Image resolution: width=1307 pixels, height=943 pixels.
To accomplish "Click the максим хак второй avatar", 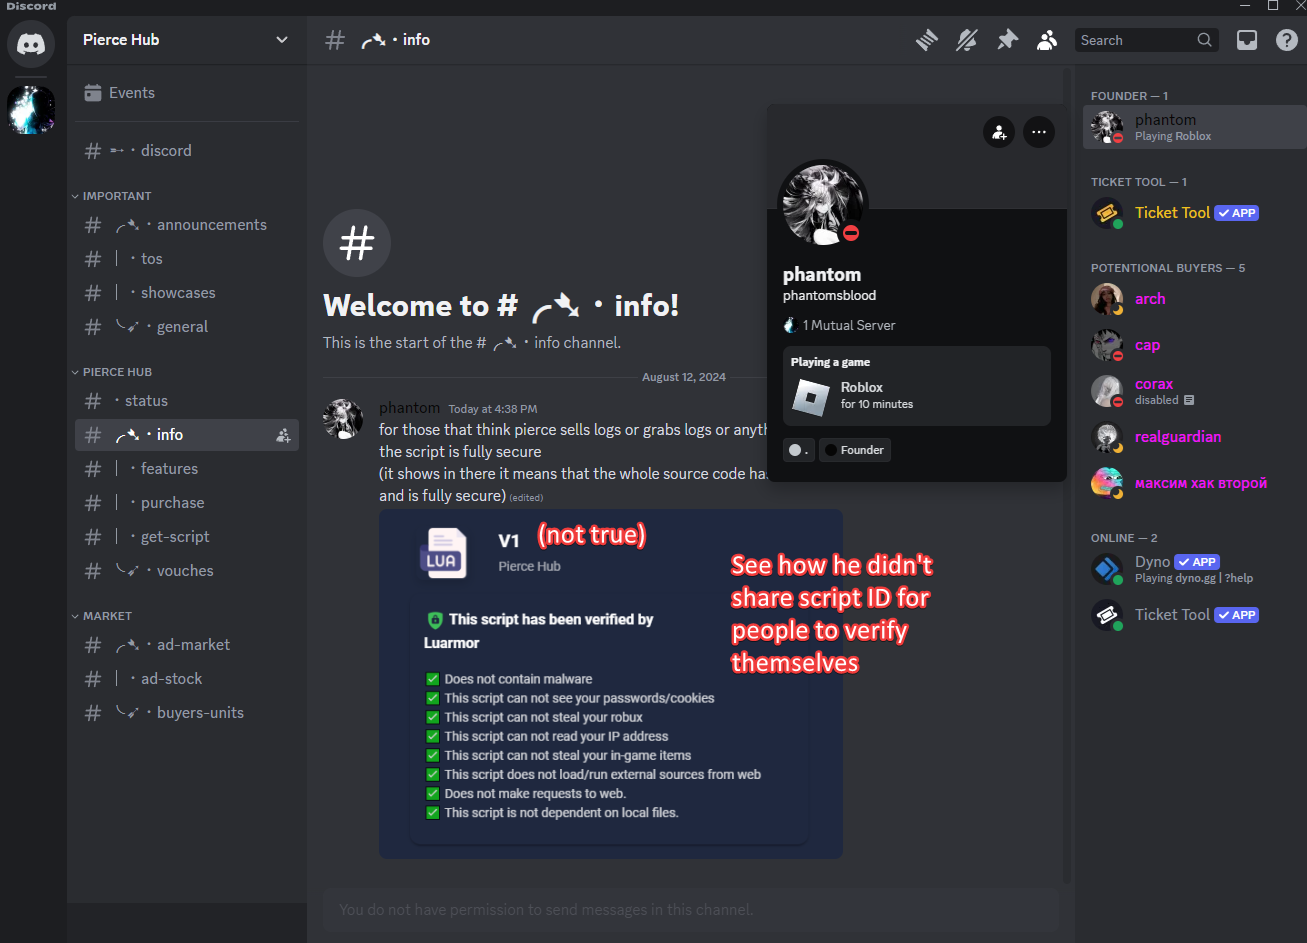I will (x=1107, y=483).
